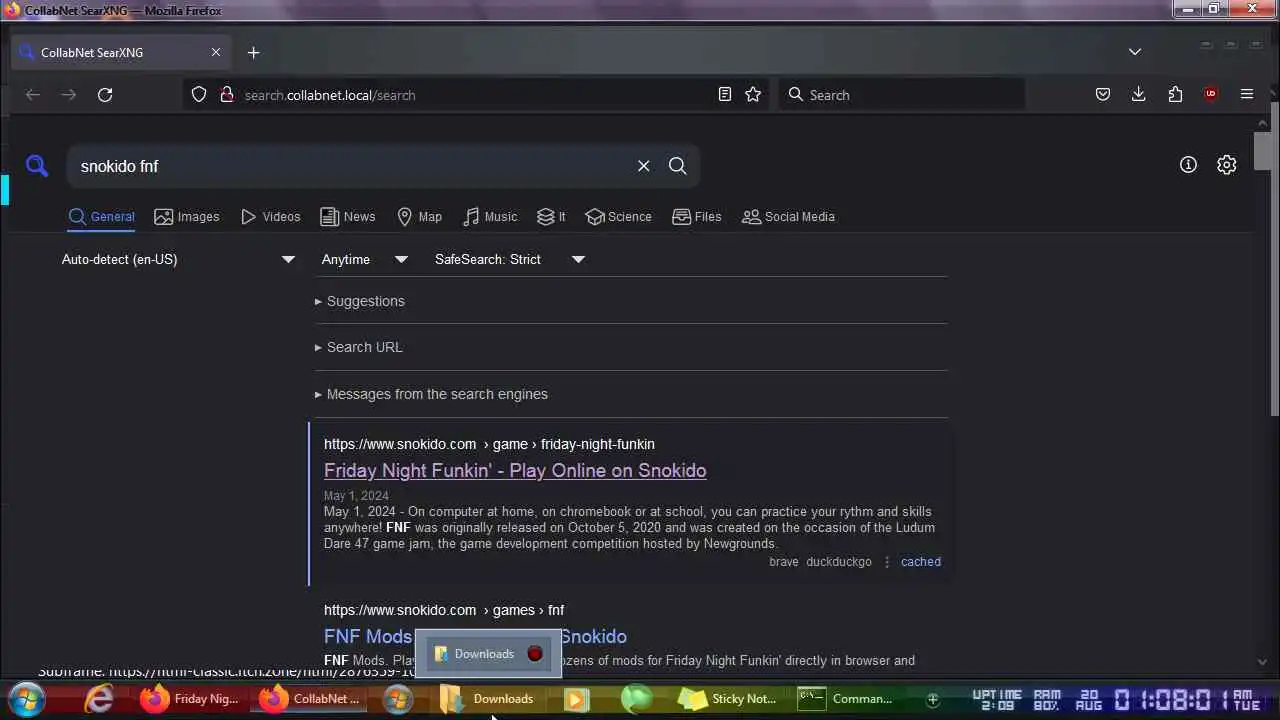List all tabs with the chevron
1280x720 pixels.
pos(1135,52)
